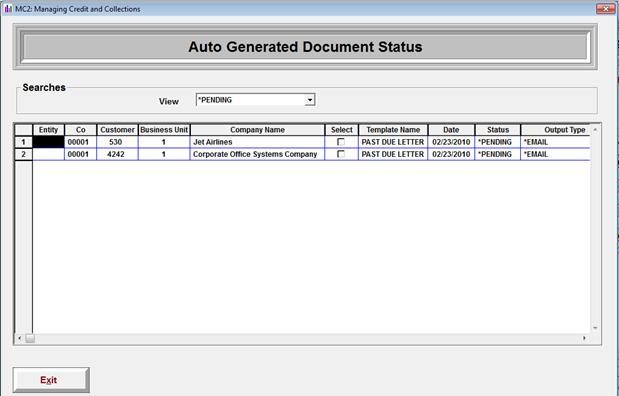Click the MC2 application icon in title bar
The image size is (619, 396).
coord(8,9)
